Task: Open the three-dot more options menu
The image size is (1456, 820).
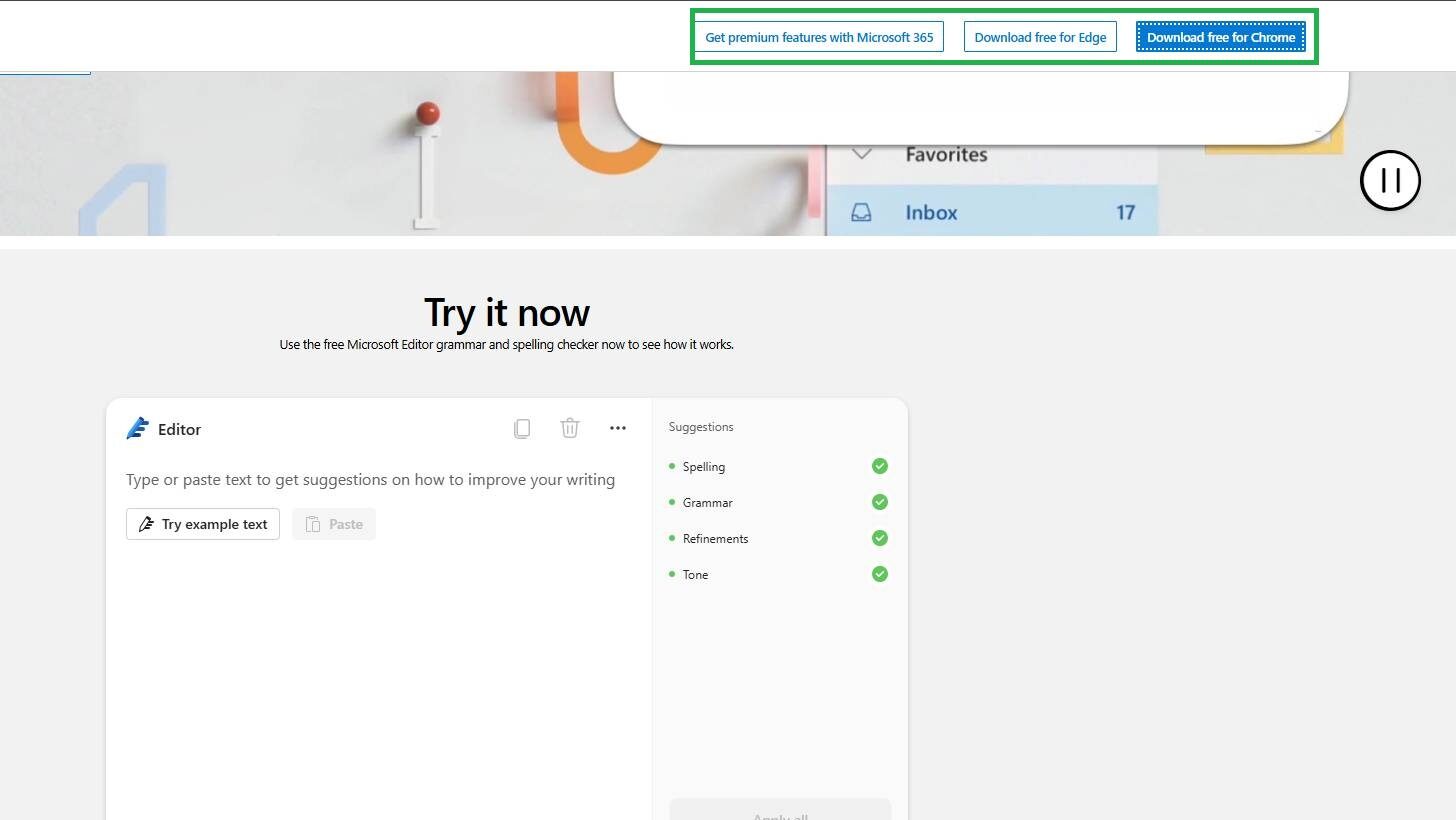Action: (618, 428)
